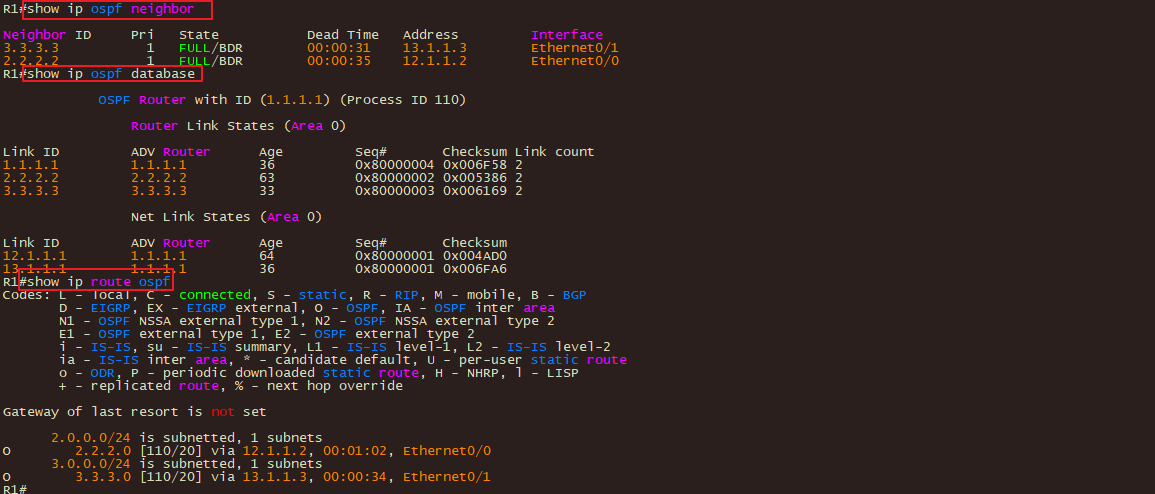
Task: Click FULL/BDR state for neighbor 3.3.3.3
Action: point(211,48)
